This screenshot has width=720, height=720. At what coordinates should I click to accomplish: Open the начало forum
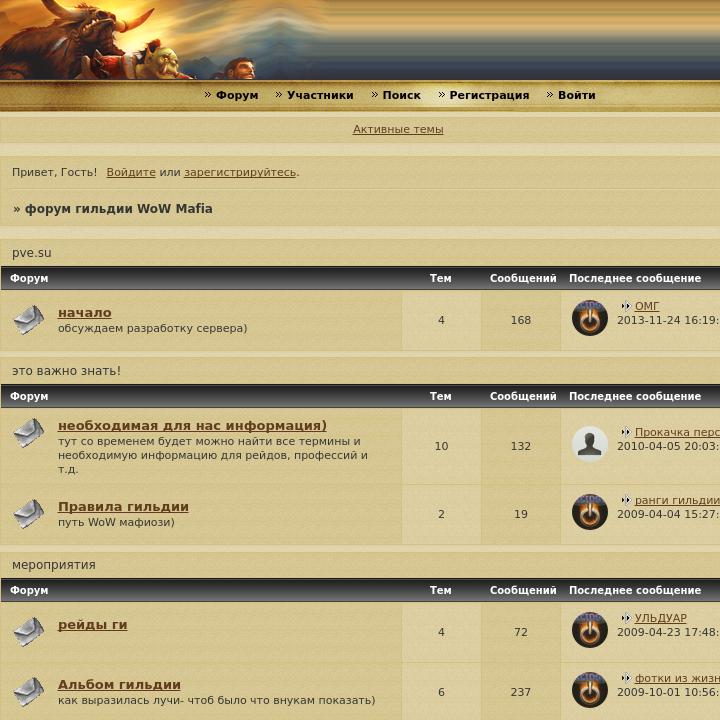[84, 313]
